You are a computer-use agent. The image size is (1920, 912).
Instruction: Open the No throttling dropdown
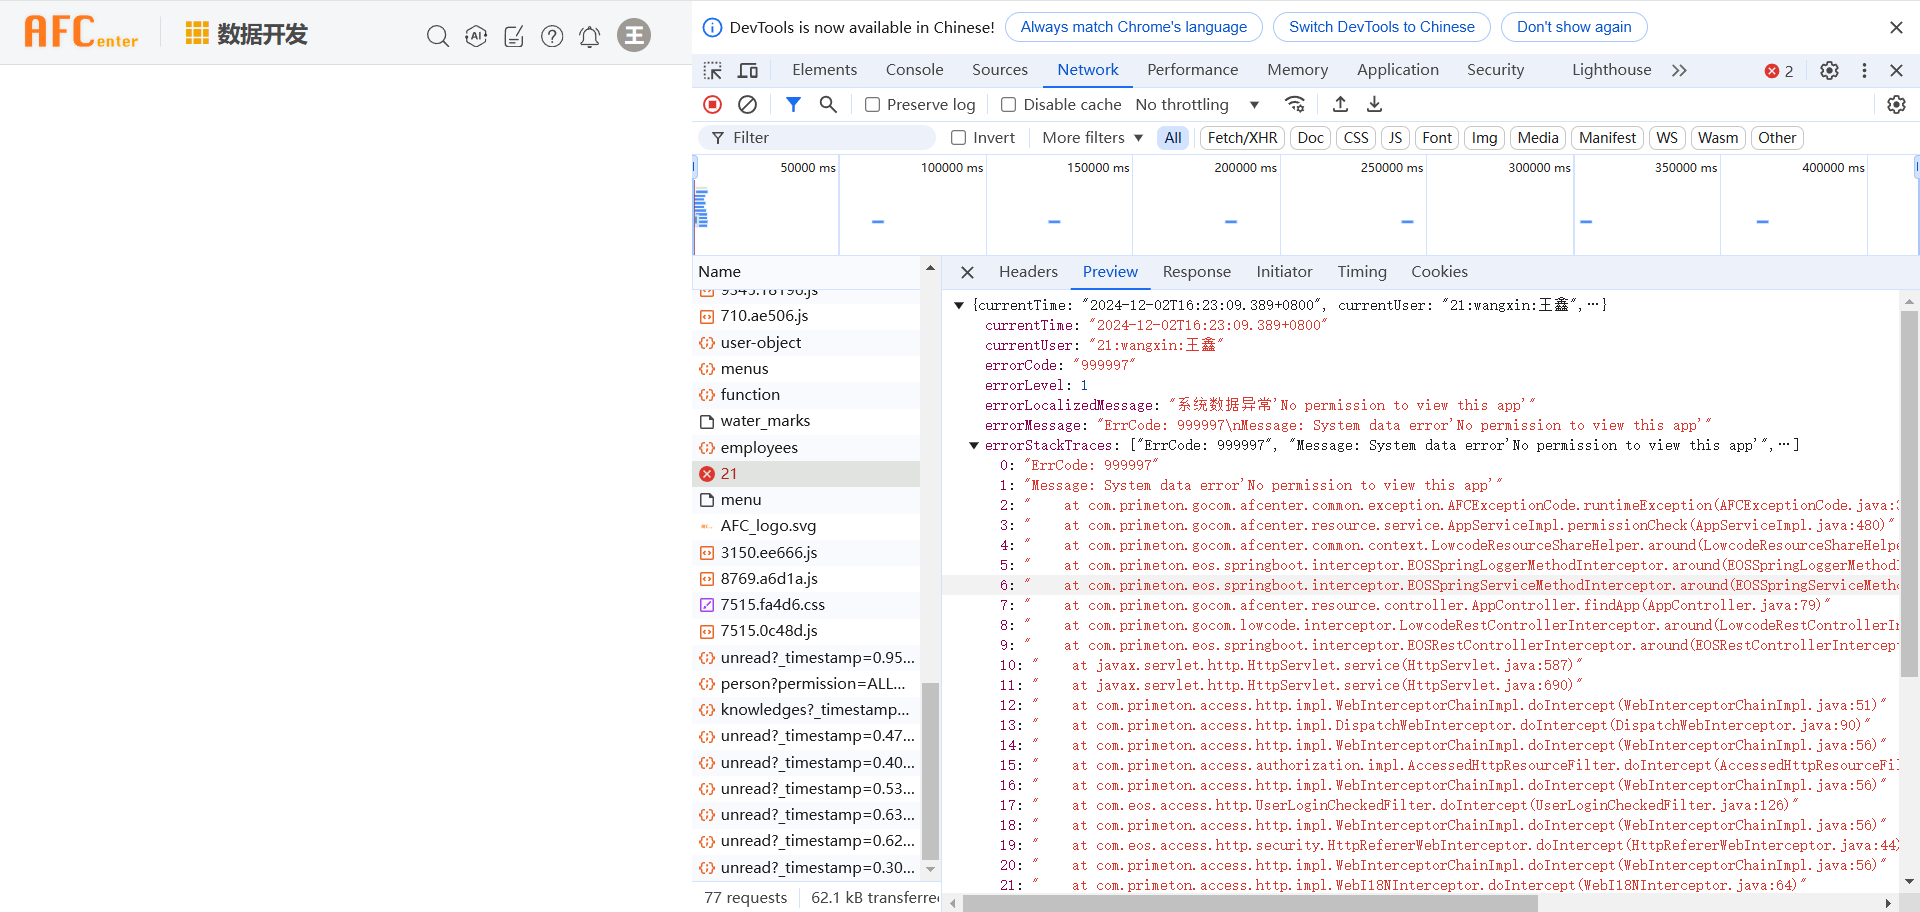1196,105
